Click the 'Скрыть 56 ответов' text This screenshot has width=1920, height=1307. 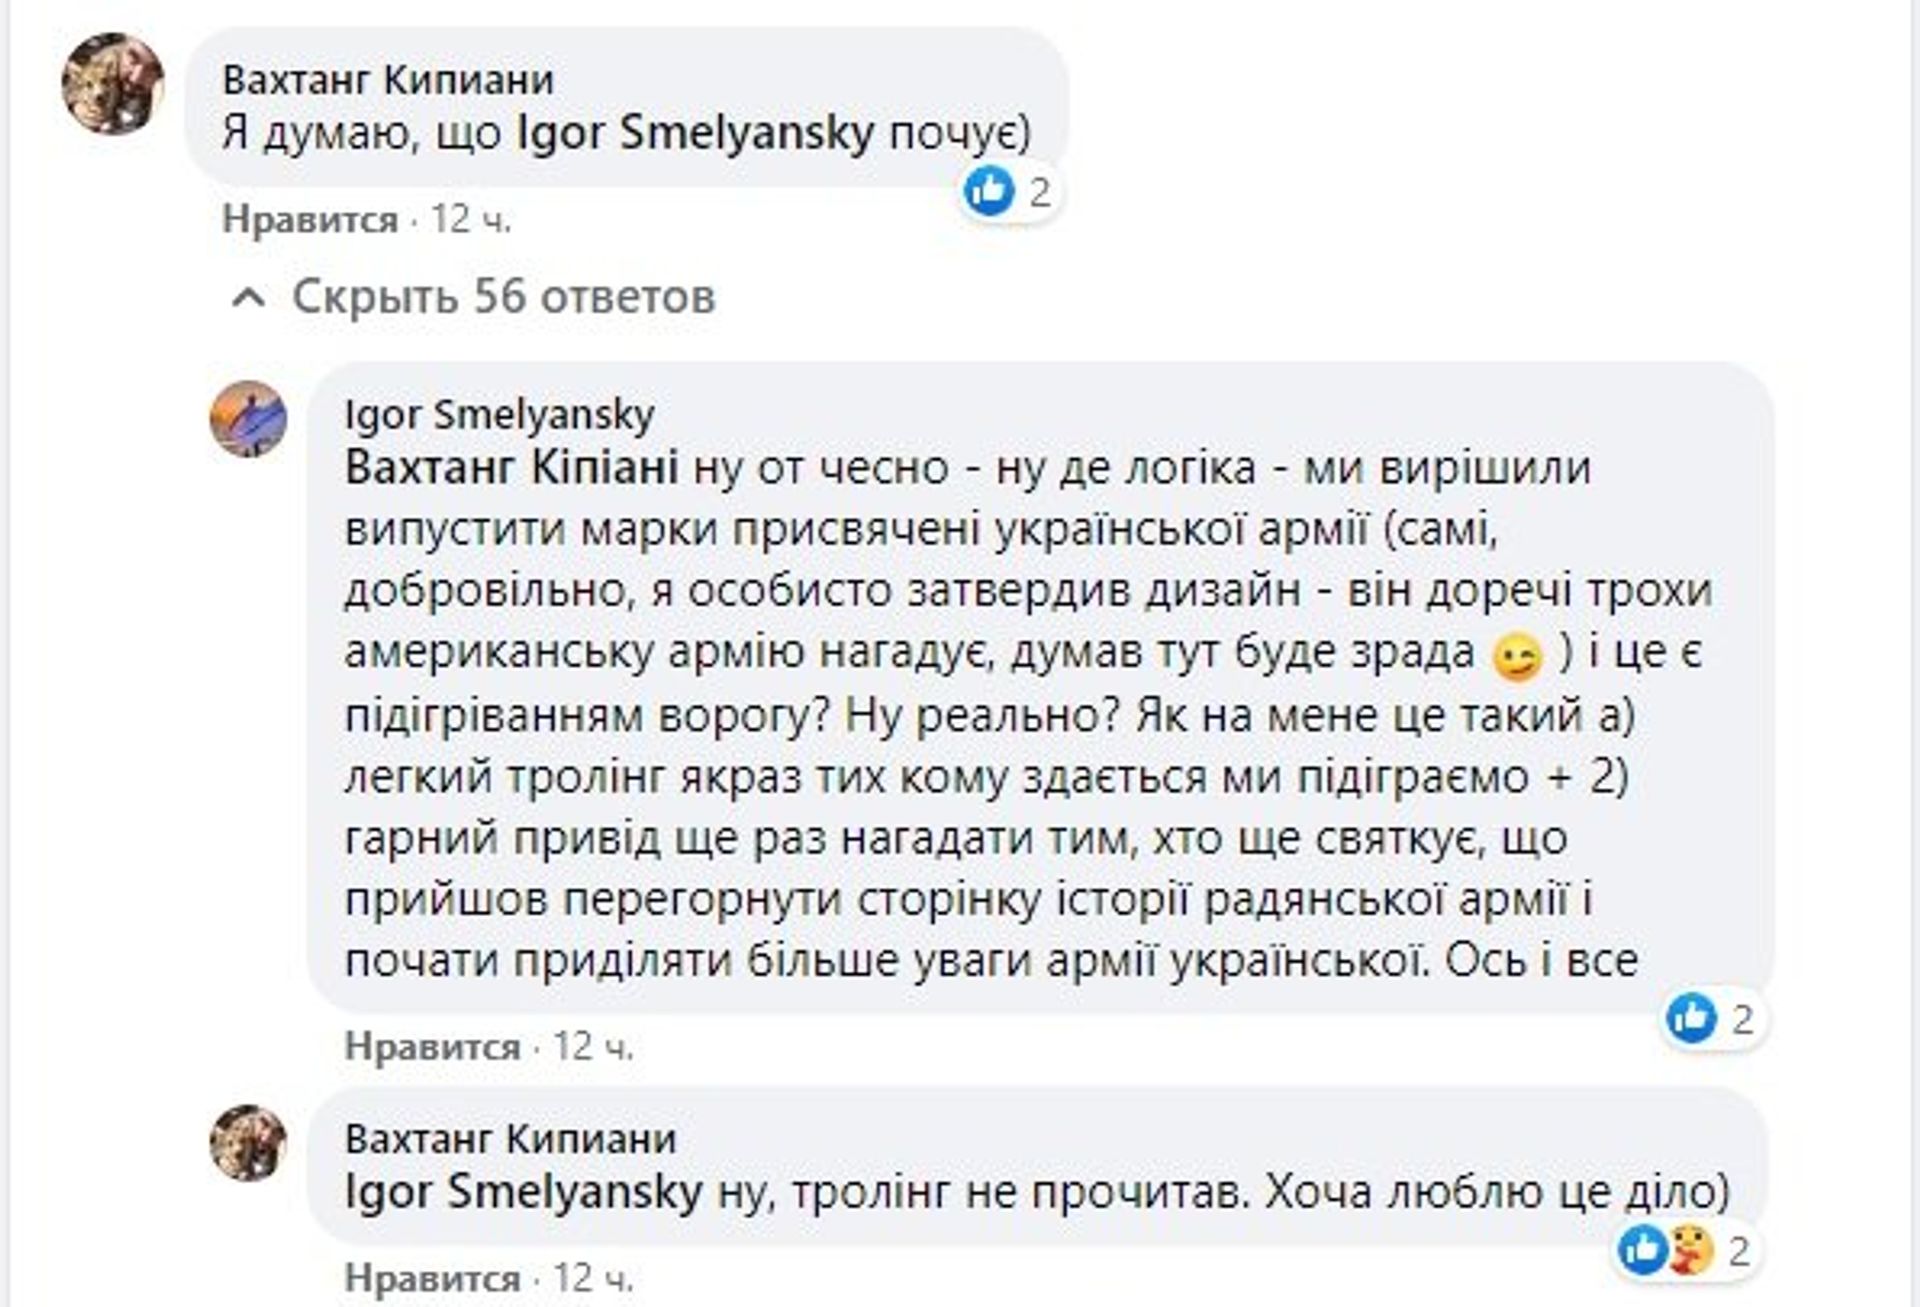(504, 296)
